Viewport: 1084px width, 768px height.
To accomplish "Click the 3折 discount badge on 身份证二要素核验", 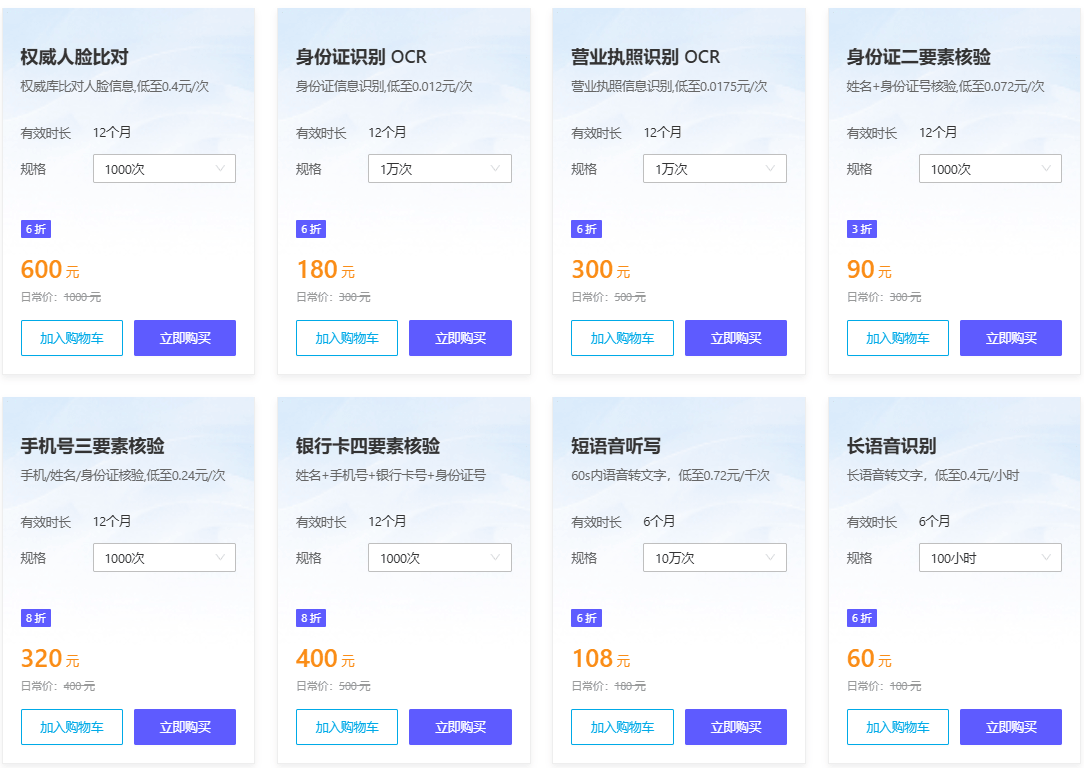I will click(861, 229).
